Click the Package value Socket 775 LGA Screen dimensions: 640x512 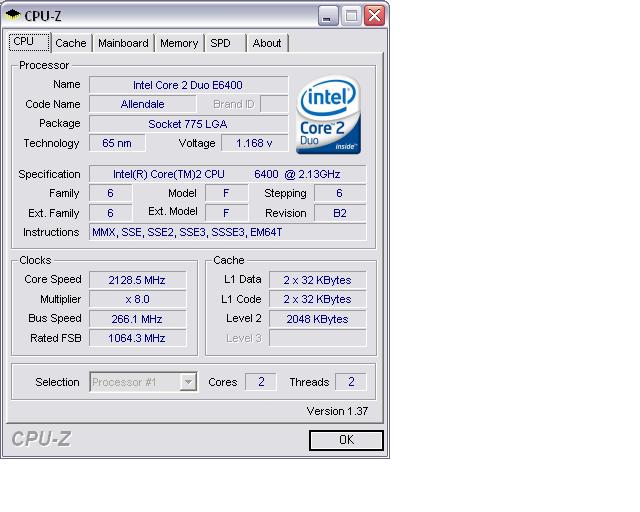tap(188, 124)
